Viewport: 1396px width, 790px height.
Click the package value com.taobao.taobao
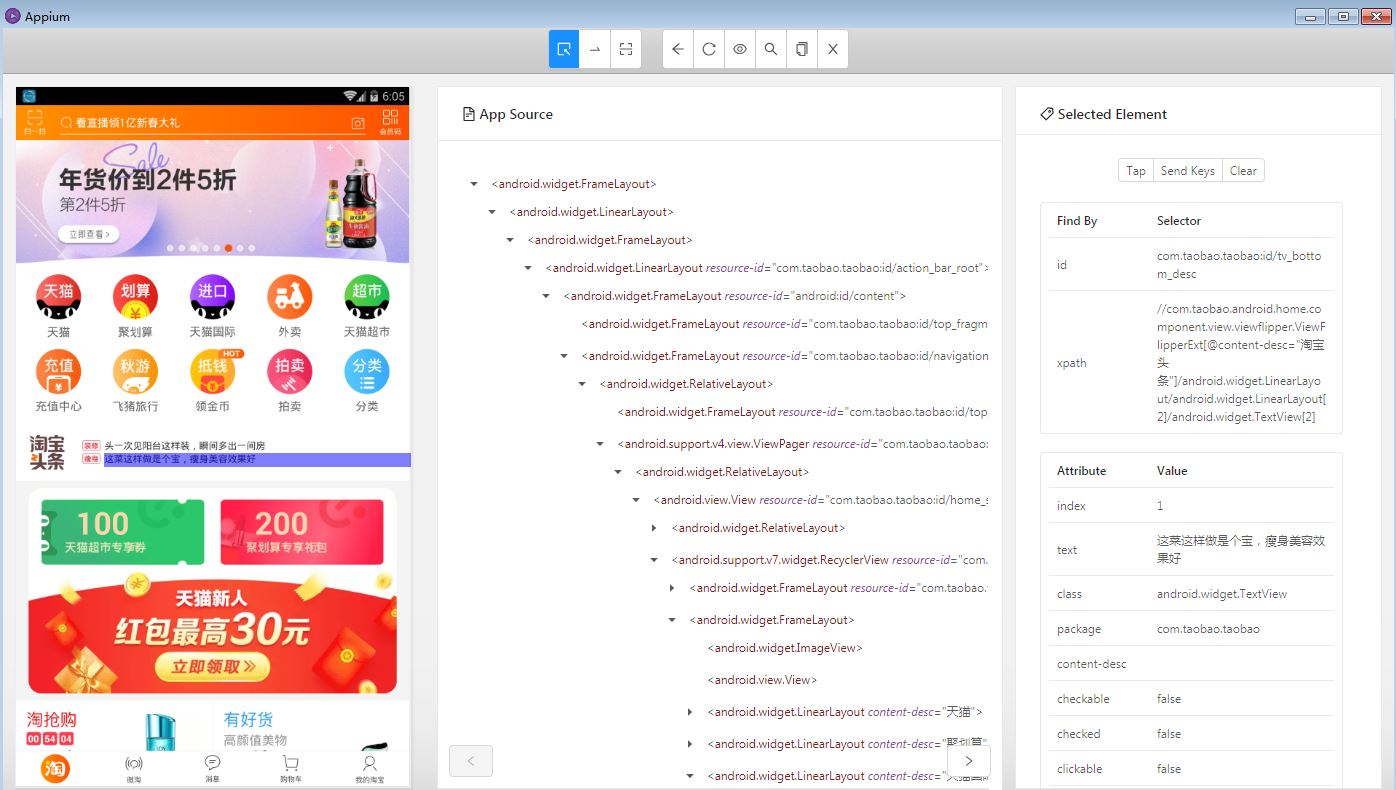click(x=1208, y=629)
